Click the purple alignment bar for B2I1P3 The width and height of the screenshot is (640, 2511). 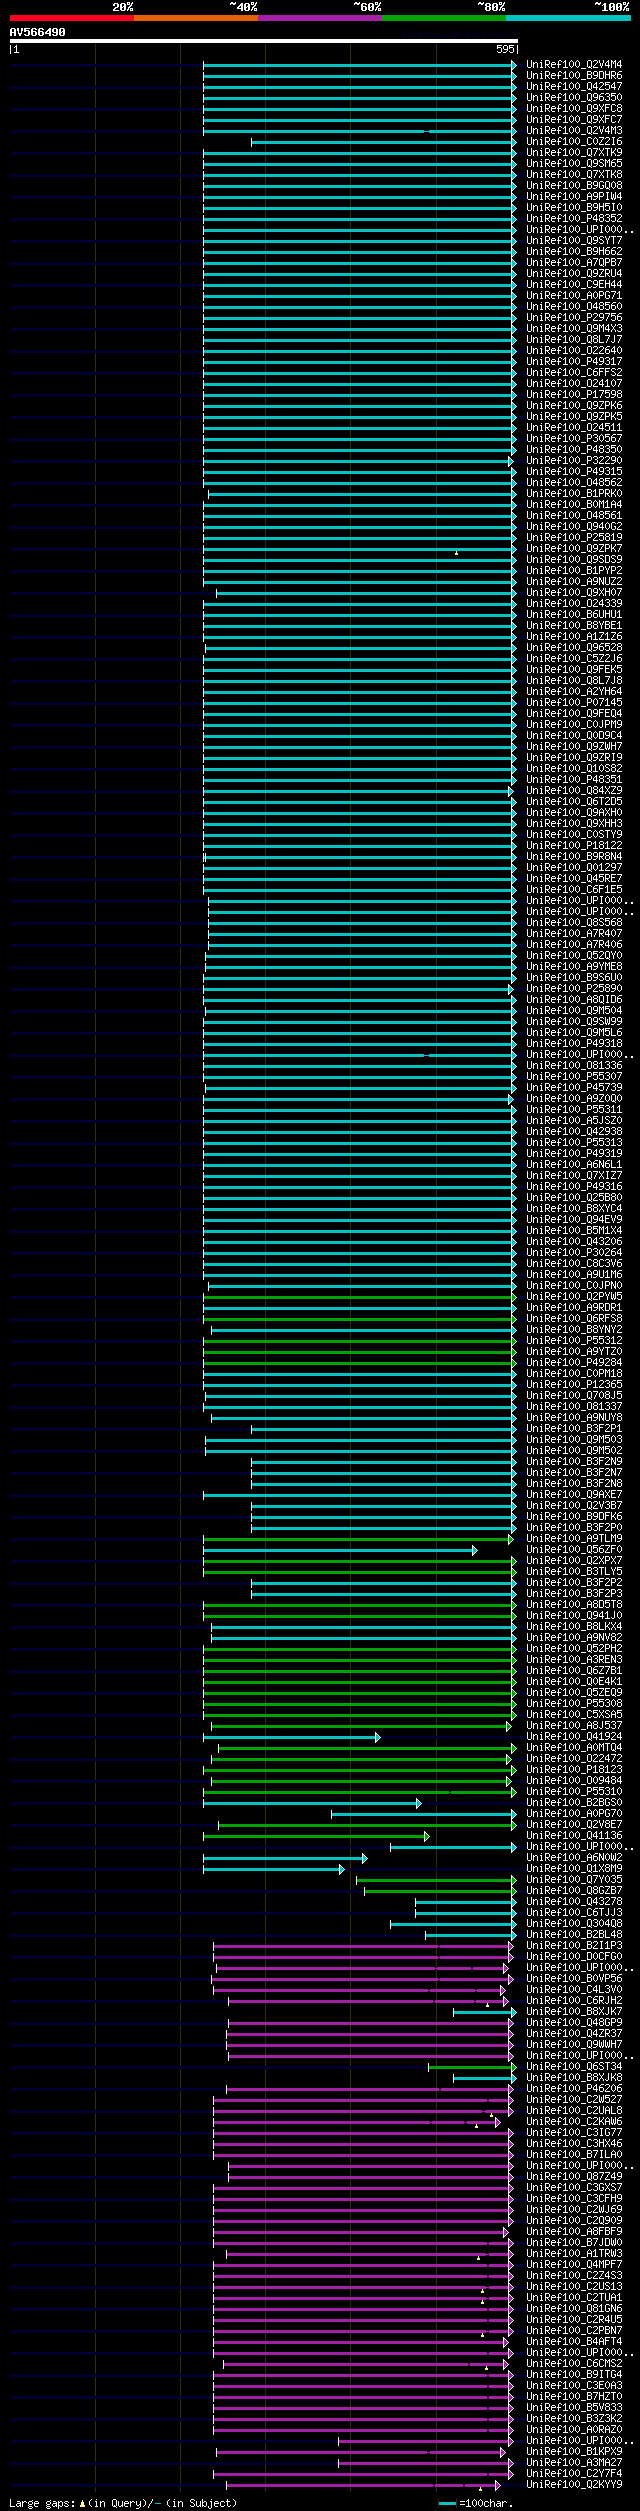(x=363, y=1946)
